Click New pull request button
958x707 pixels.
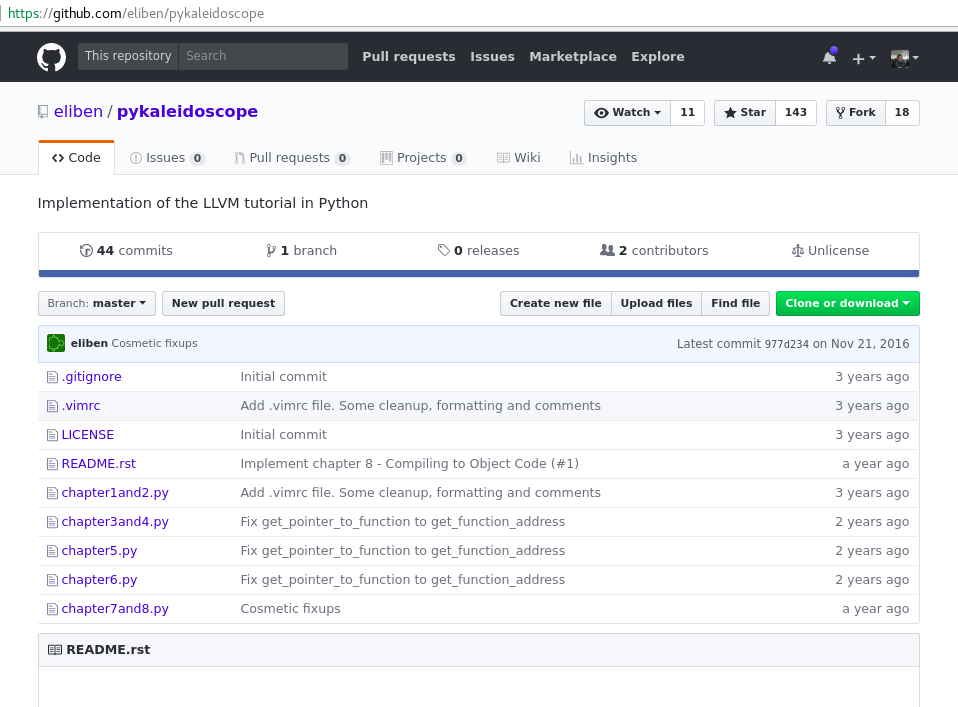224,304
